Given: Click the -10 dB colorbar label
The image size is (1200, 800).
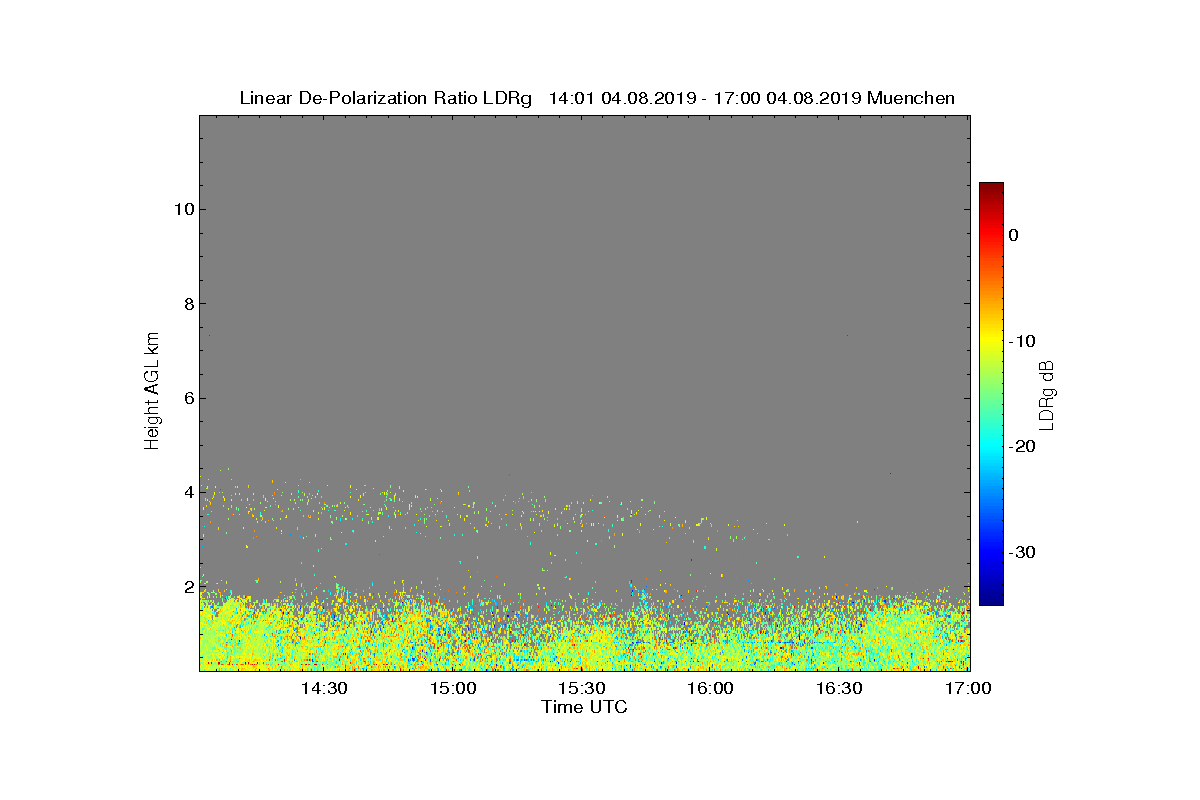Looking at the screenshot, I should click(1021, 341).
